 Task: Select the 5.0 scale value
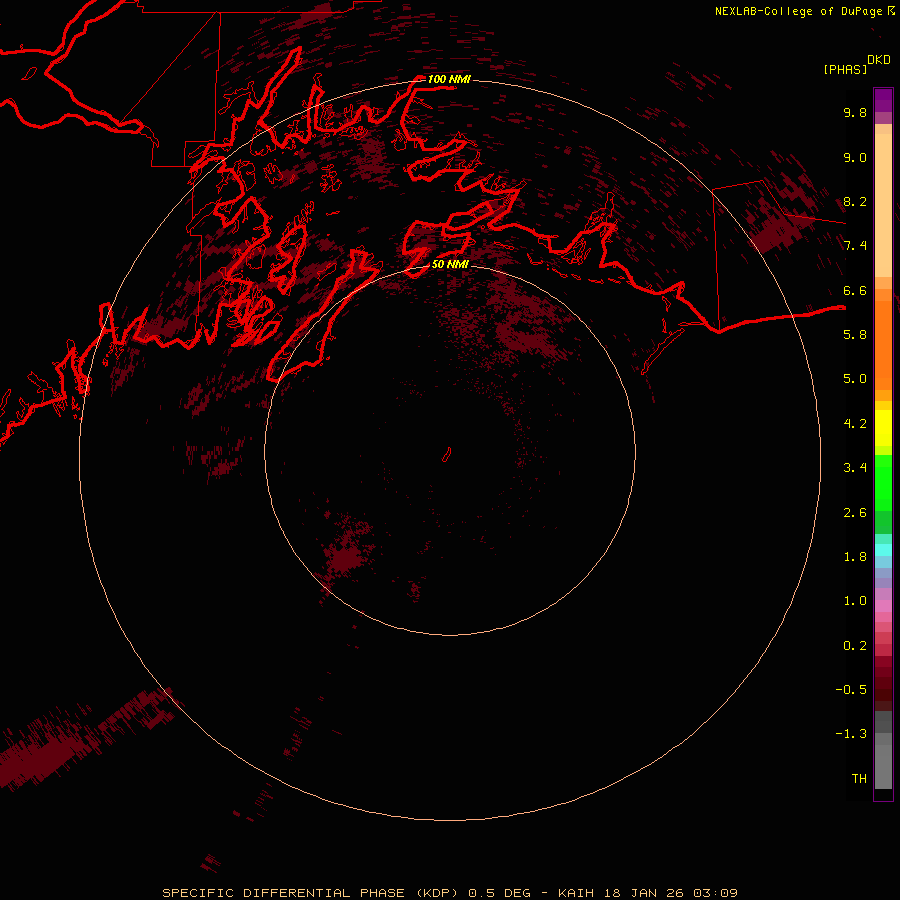[x=855, y=379]
